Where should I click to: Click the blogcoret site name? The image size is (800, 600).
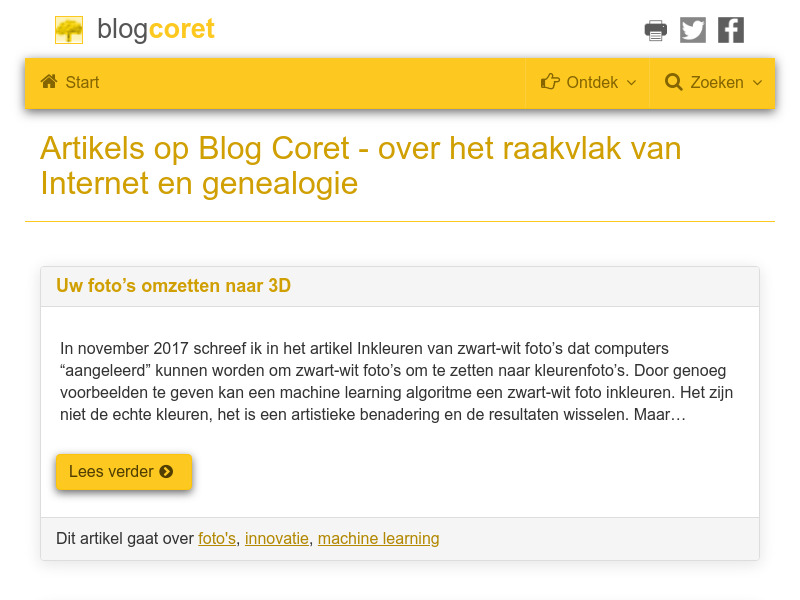[156, 29]
